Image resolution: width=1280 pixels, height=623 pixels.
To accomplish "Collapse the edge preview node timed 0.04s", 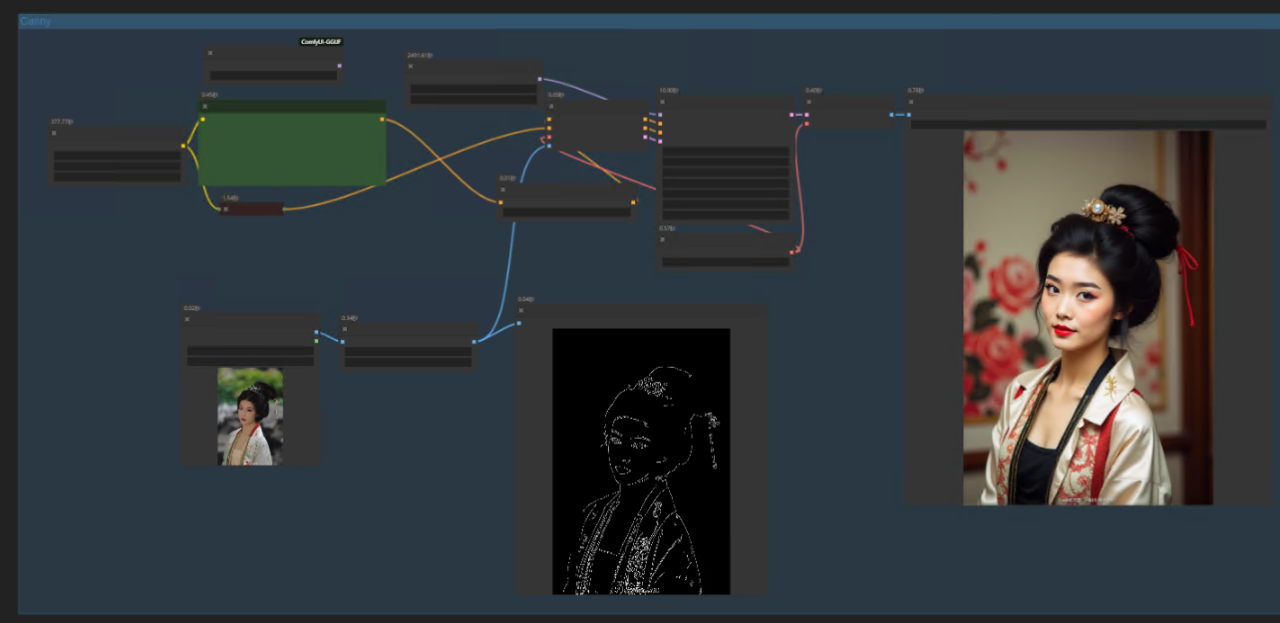I will [521, 310].
